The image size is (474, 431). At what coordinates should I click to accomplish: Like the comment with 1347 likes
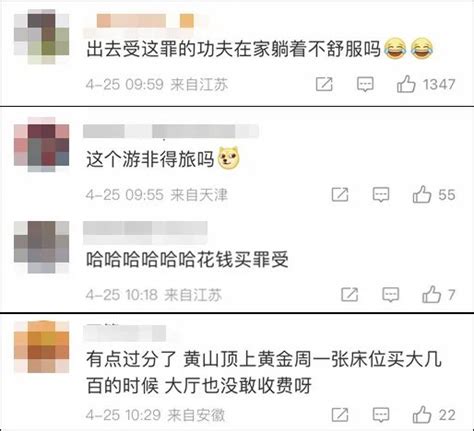[406, 84]
